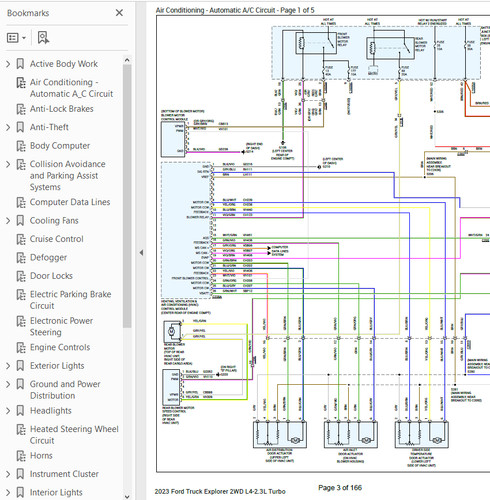This screenshot has height=500, width=490.
Task: Expand the Active Body Work bookmark
Action: tap(8, 64)
